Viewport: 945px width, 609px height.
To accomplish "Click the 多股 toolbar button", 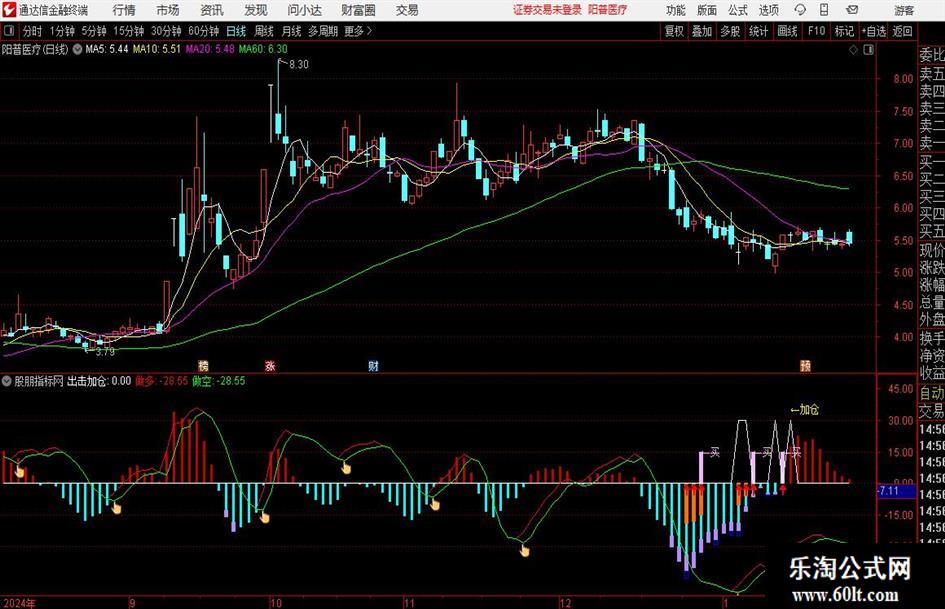I will (x=730, y=31).
